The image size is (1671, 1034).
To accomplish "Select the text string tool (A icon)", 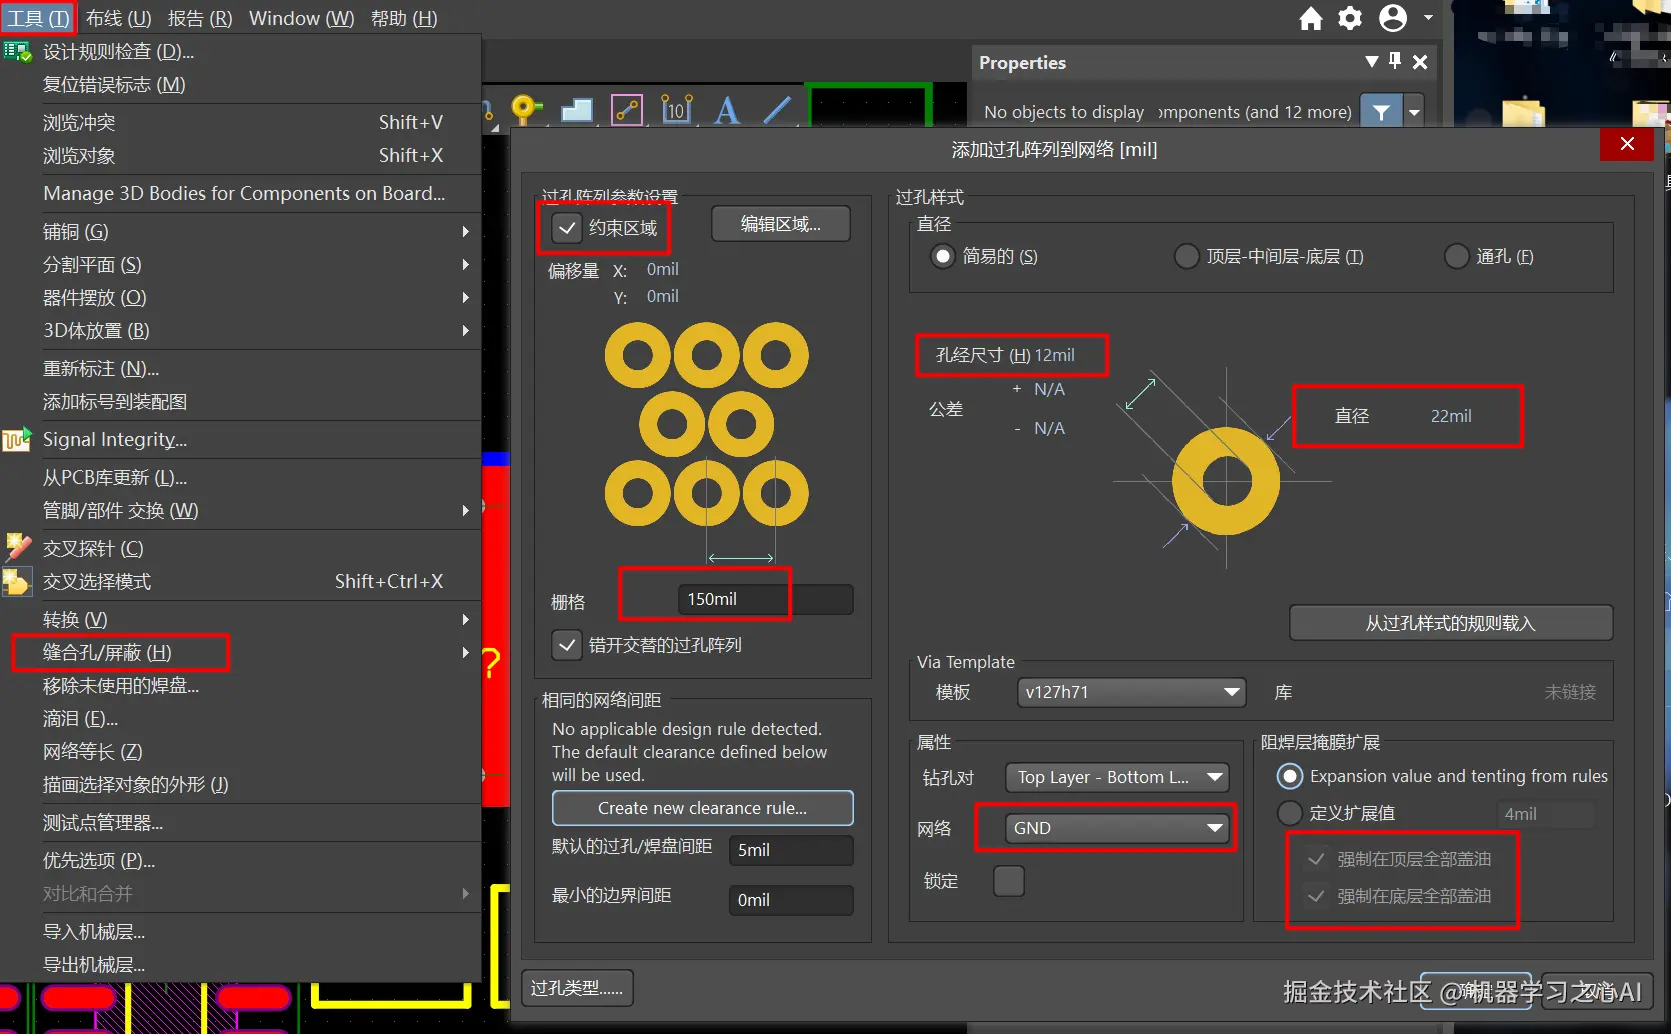I will pyautogui.click(x=727, y=109).
